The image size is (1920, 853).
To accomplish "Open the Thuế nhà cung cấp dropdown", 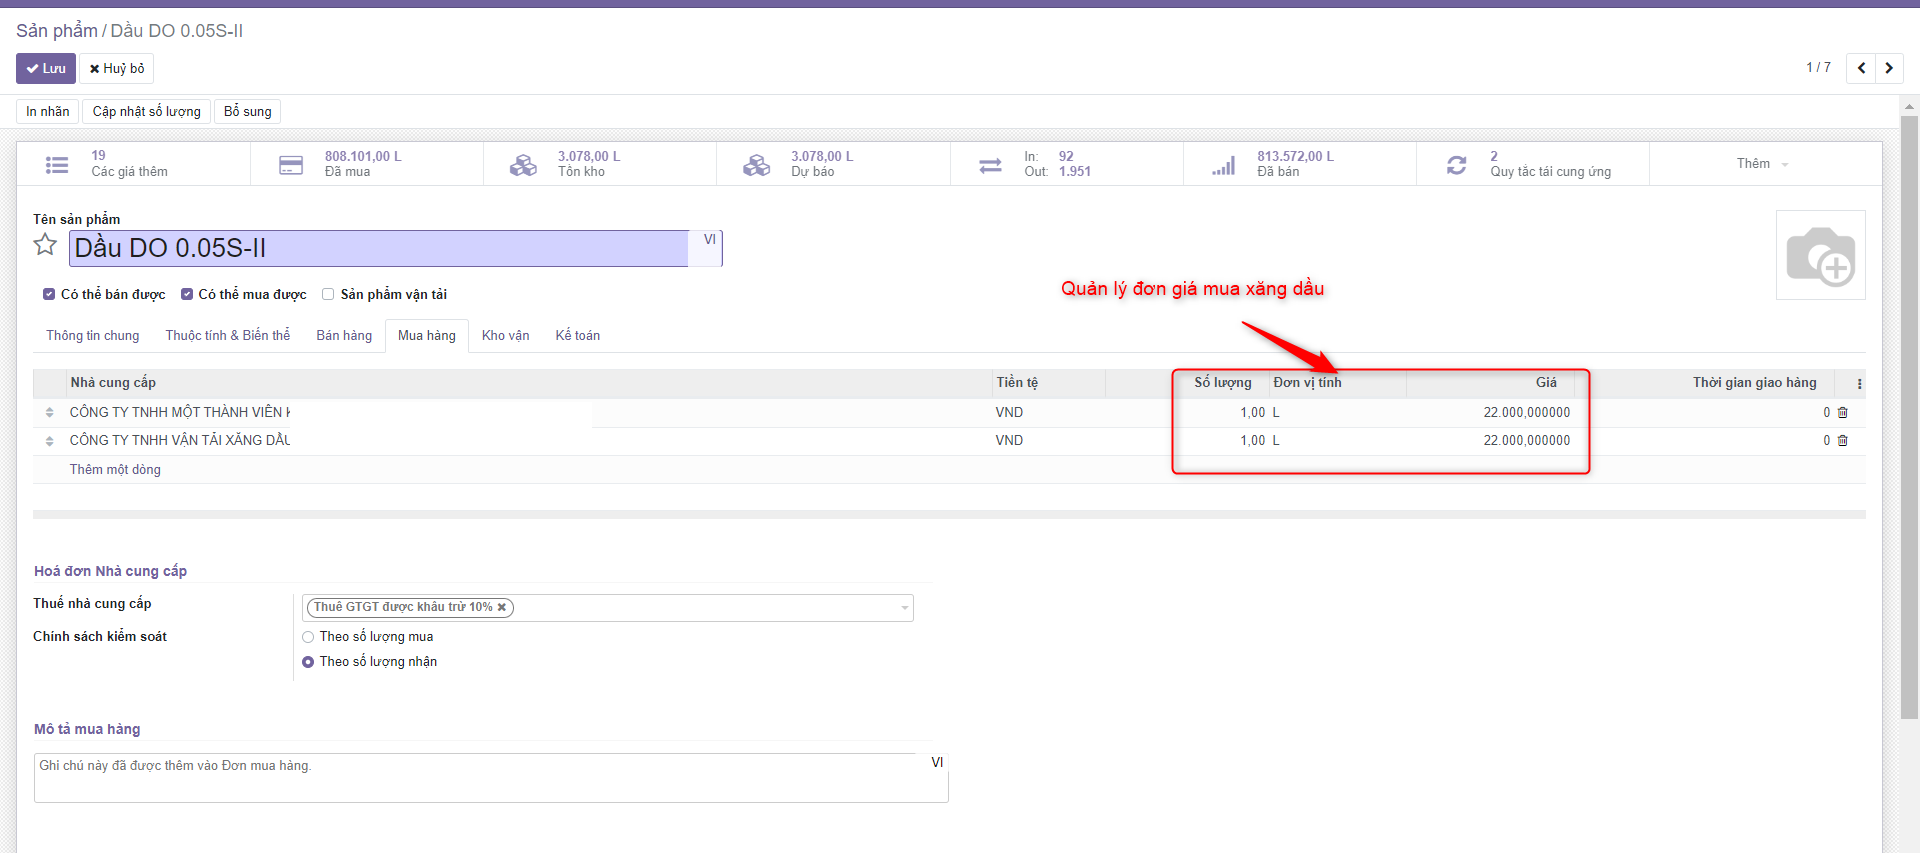I will coord(904,608).
